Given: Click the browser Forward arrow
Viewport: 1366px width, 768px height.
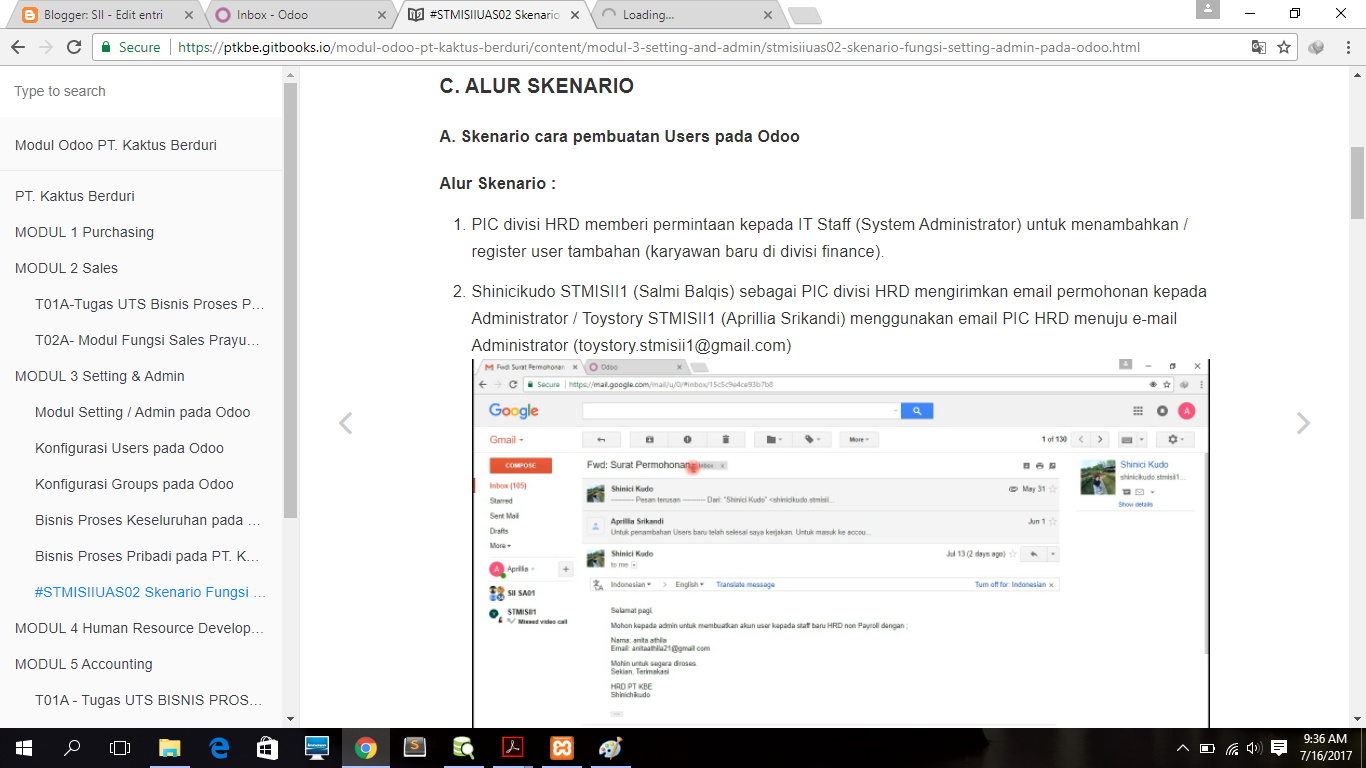Looking at the screenshot, I should coord(45,47).
